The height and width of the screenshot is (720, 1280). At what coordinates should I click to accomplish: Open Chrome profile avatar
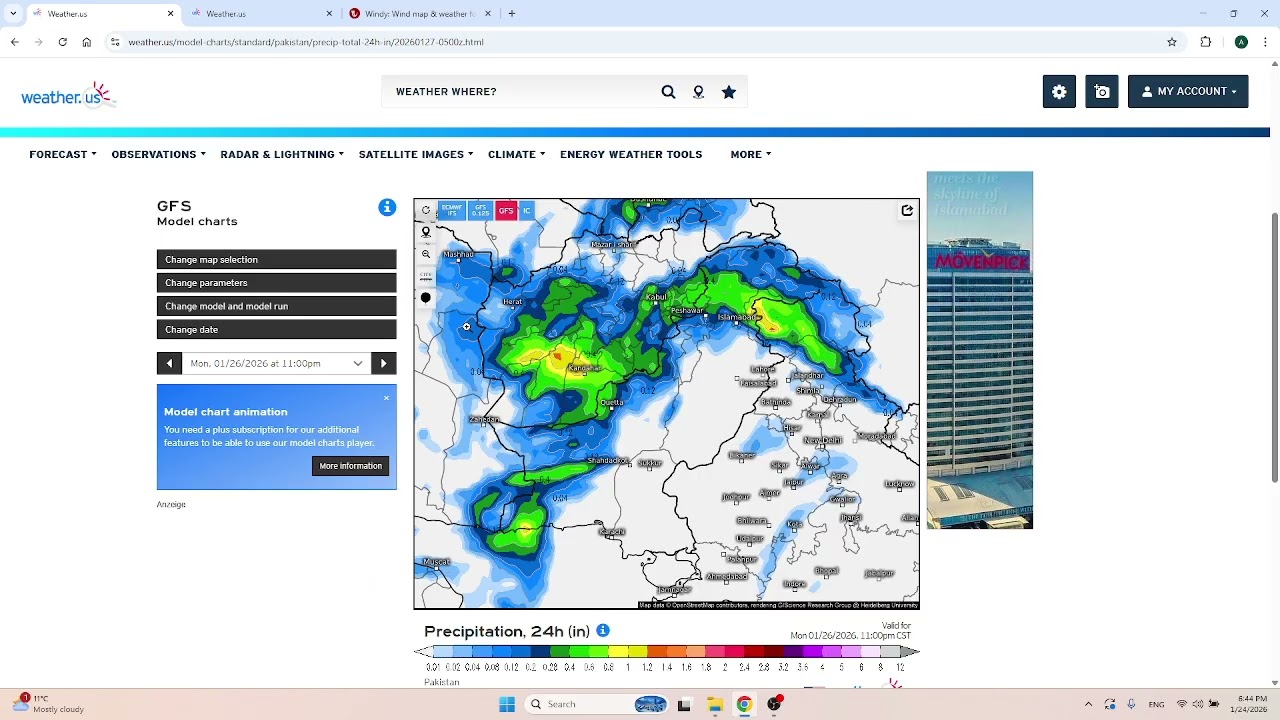click(x=1241, y=42)
